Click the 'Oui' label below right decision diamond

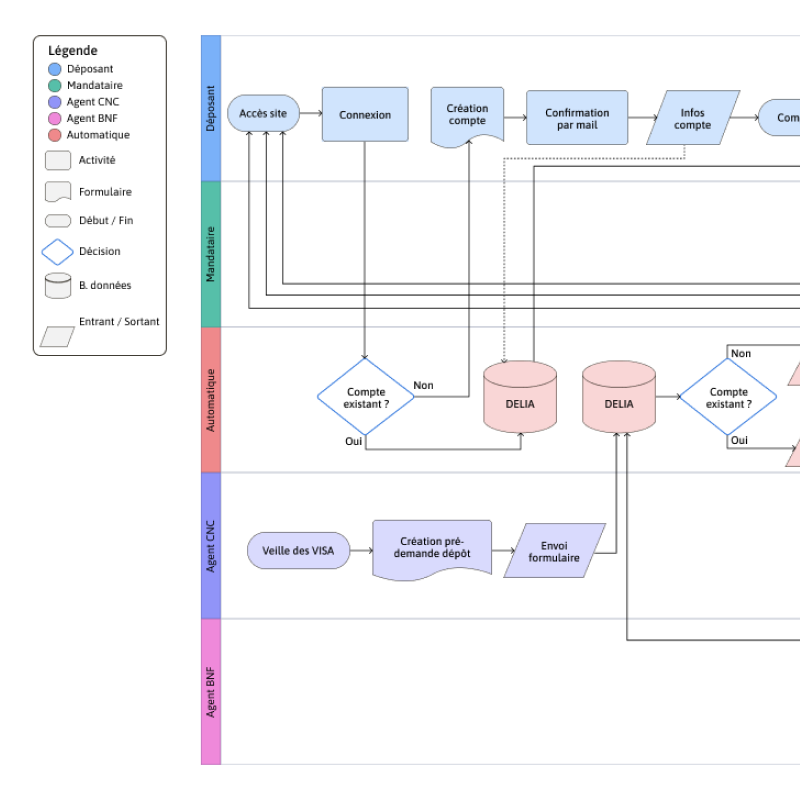[x=739, y=440]
